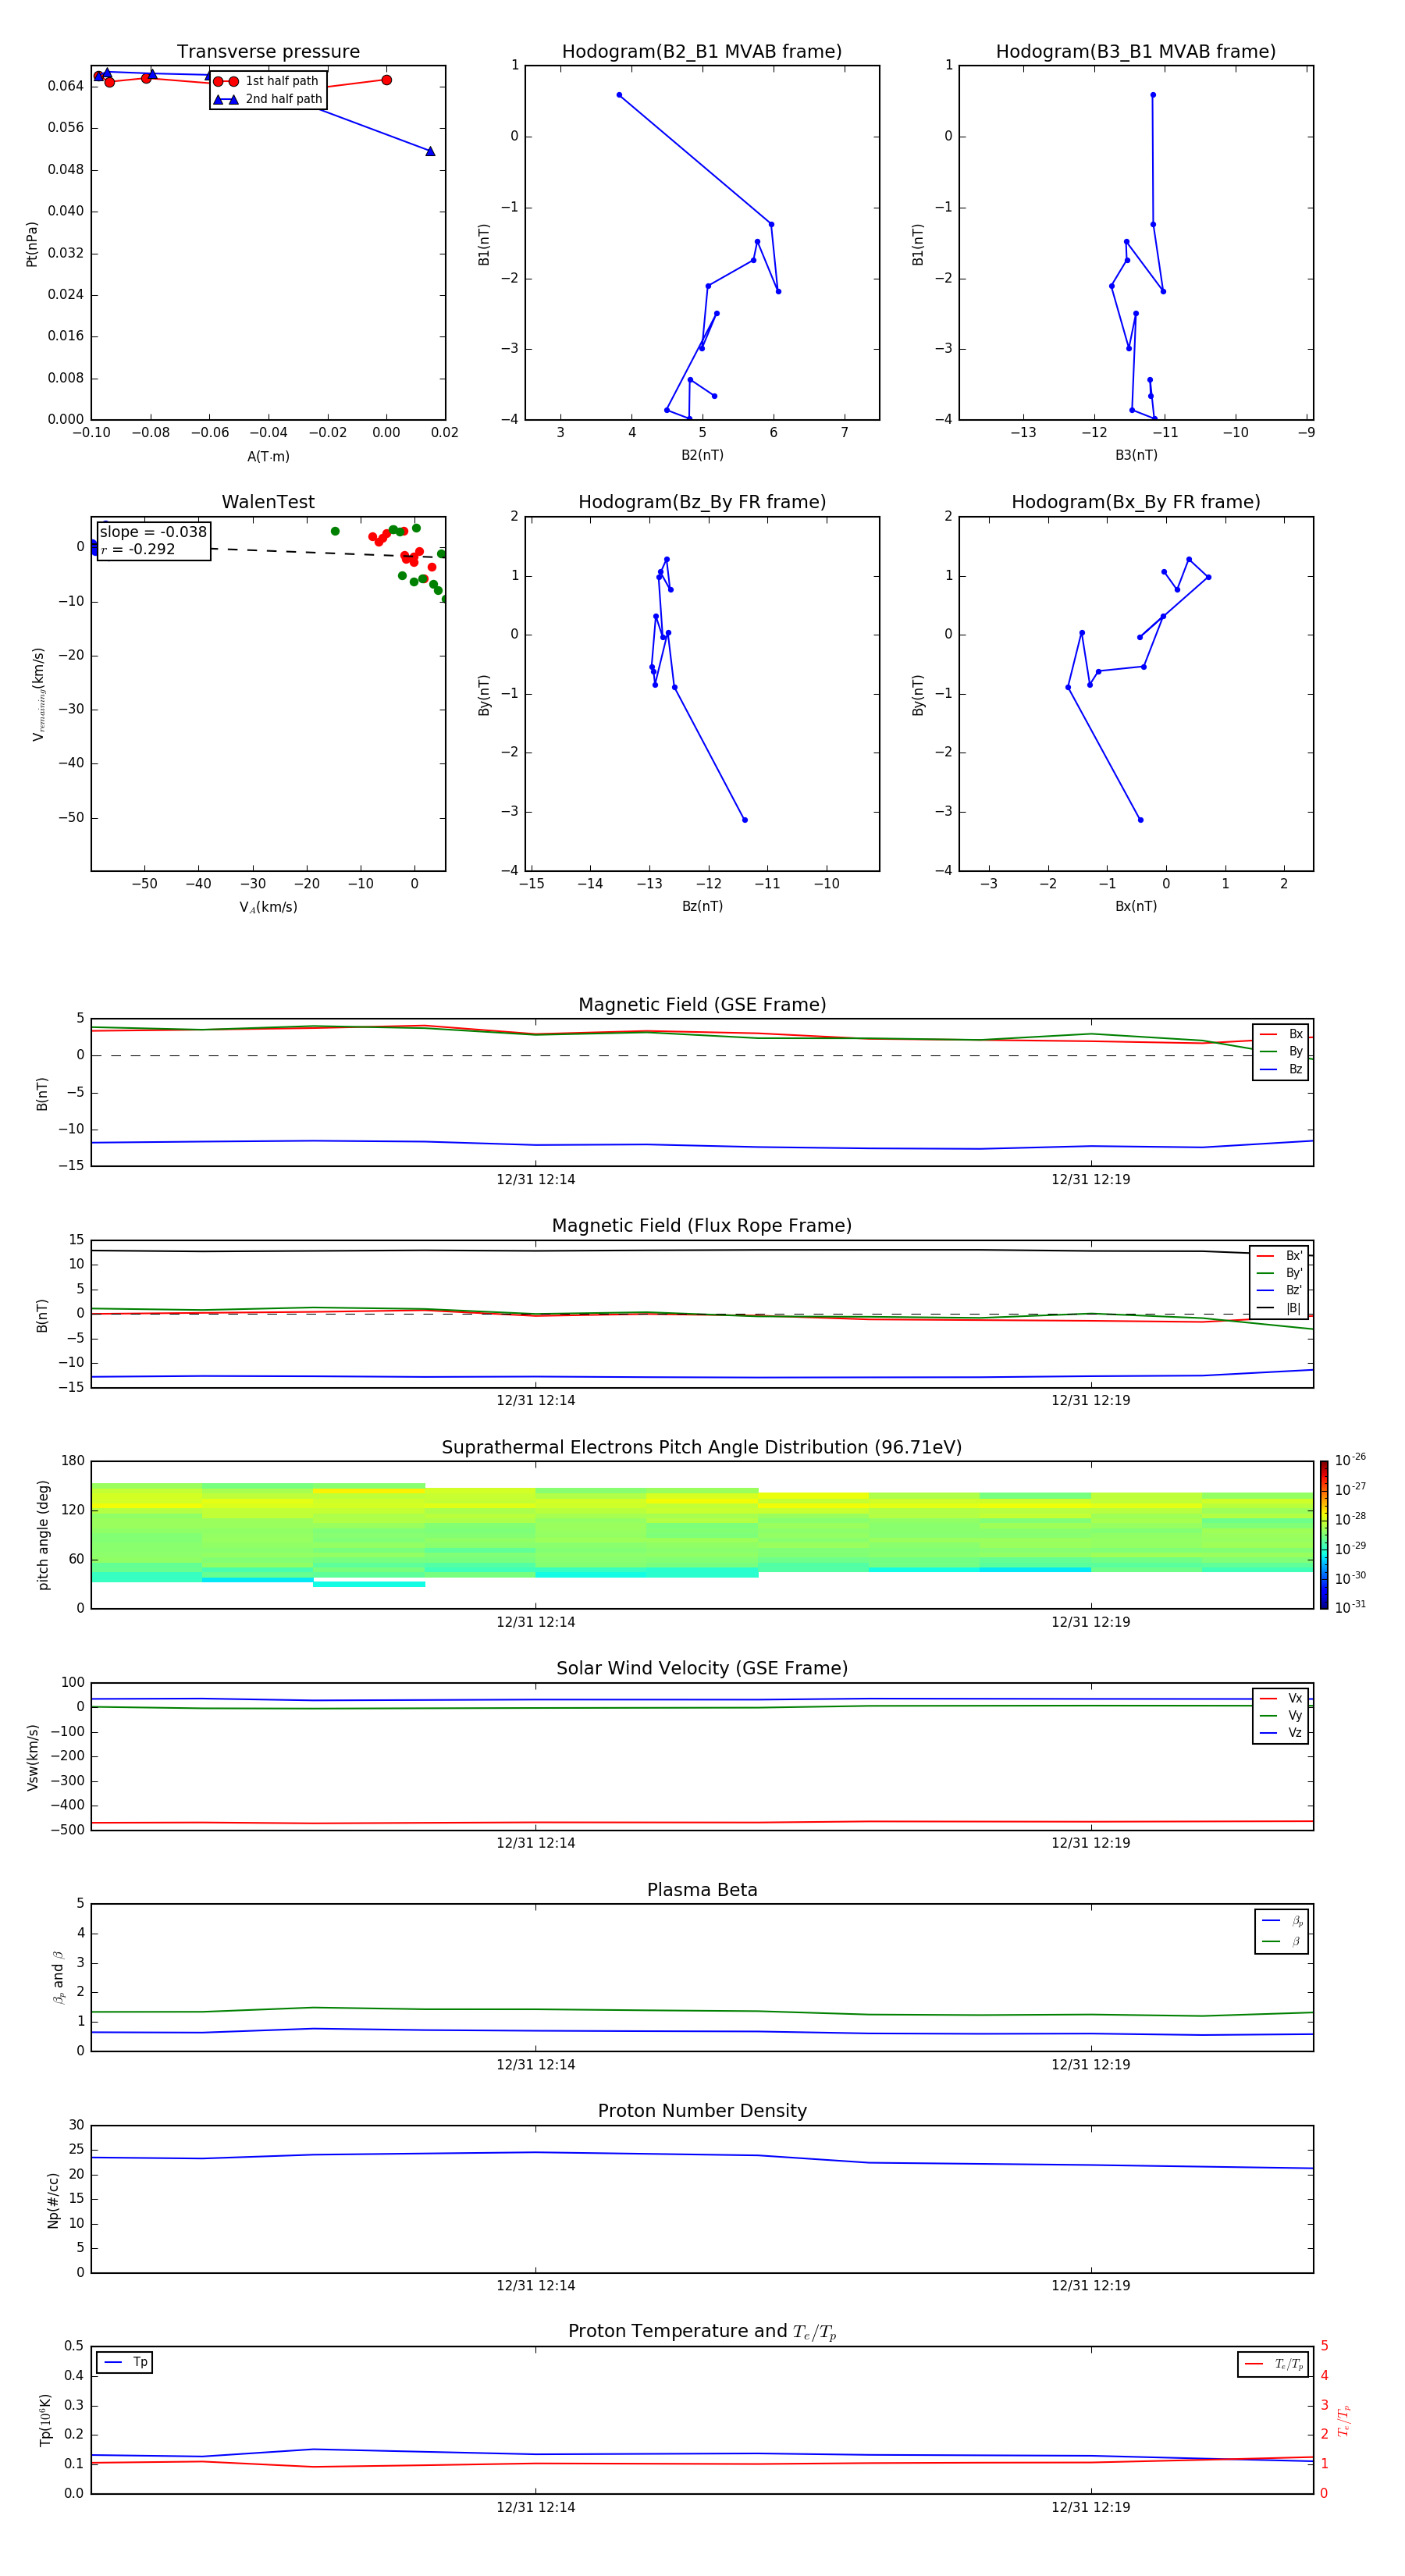Image resolution: width=1405 pixels, height=2576 pixels.
Task: Click the topmost point of B3_B1 hodogram
Action: tap(1153, 95)
